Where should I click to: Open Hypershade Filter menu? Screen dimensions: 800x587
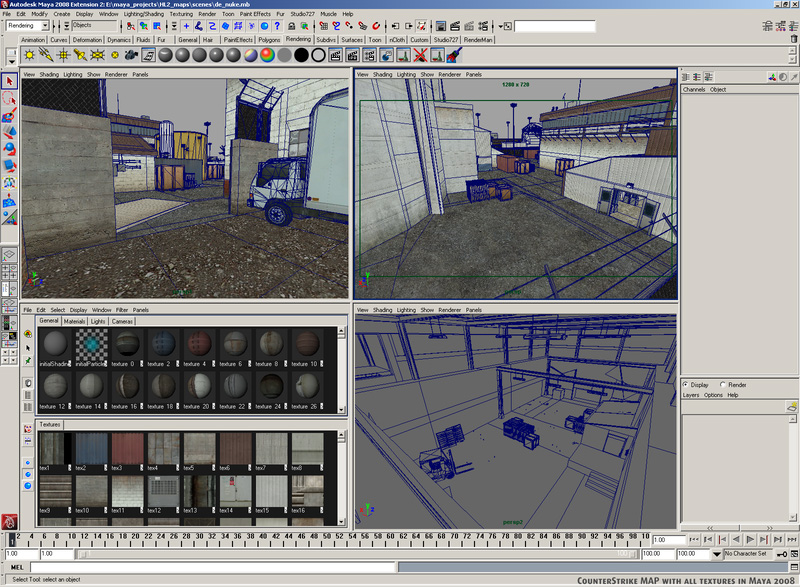tap(122, 310)
